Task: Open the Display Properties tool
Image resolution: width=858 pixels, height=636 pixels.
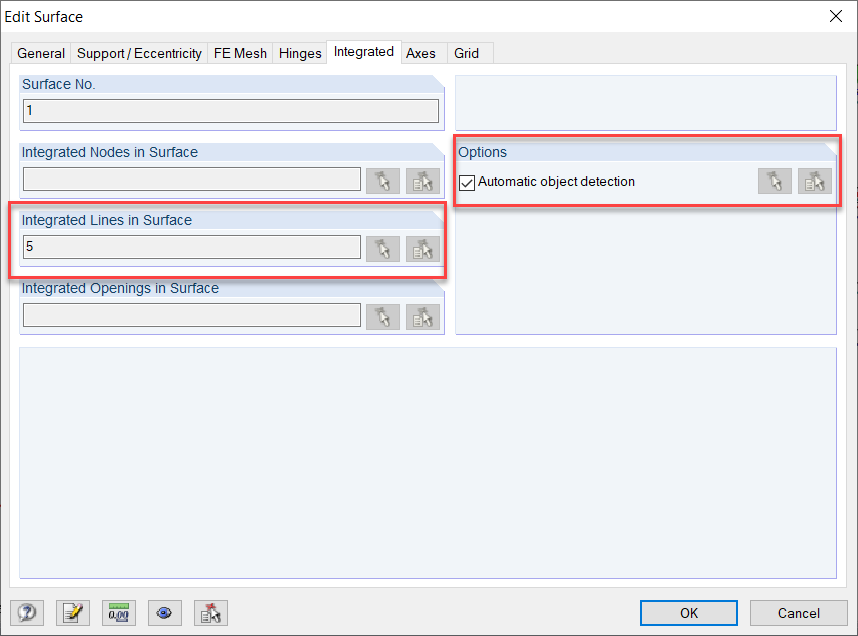Action: pos(164,613)
